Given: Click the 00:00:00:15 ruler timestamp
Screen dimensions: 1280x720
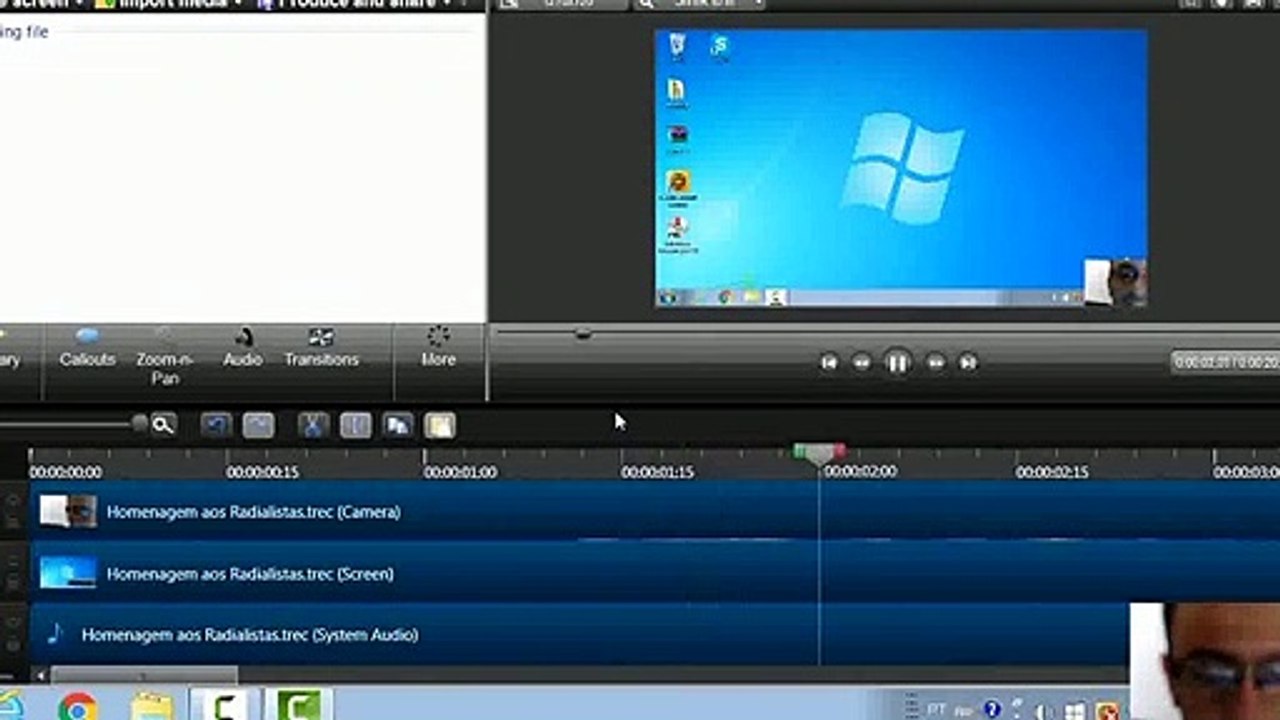Looking at the screenshot, I should click(x=263, y=472).
